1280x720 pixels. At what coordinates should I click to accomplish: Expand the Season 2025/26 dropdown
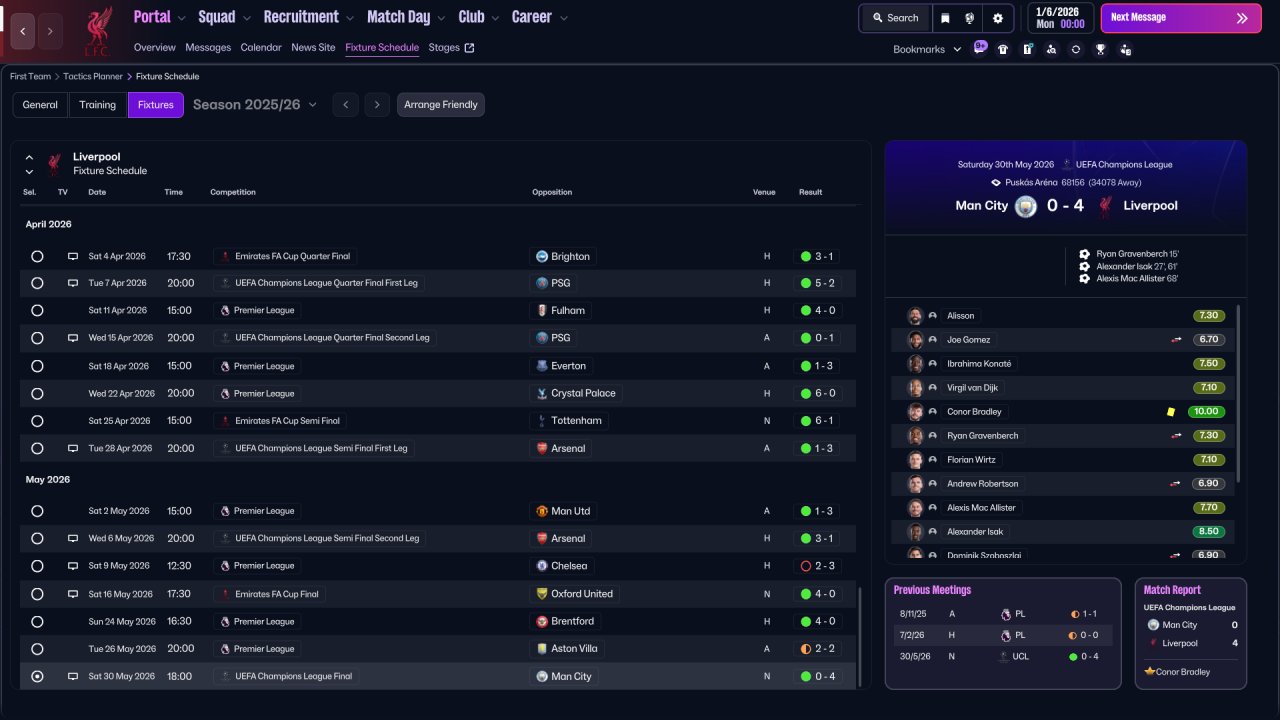click(255, 105)
